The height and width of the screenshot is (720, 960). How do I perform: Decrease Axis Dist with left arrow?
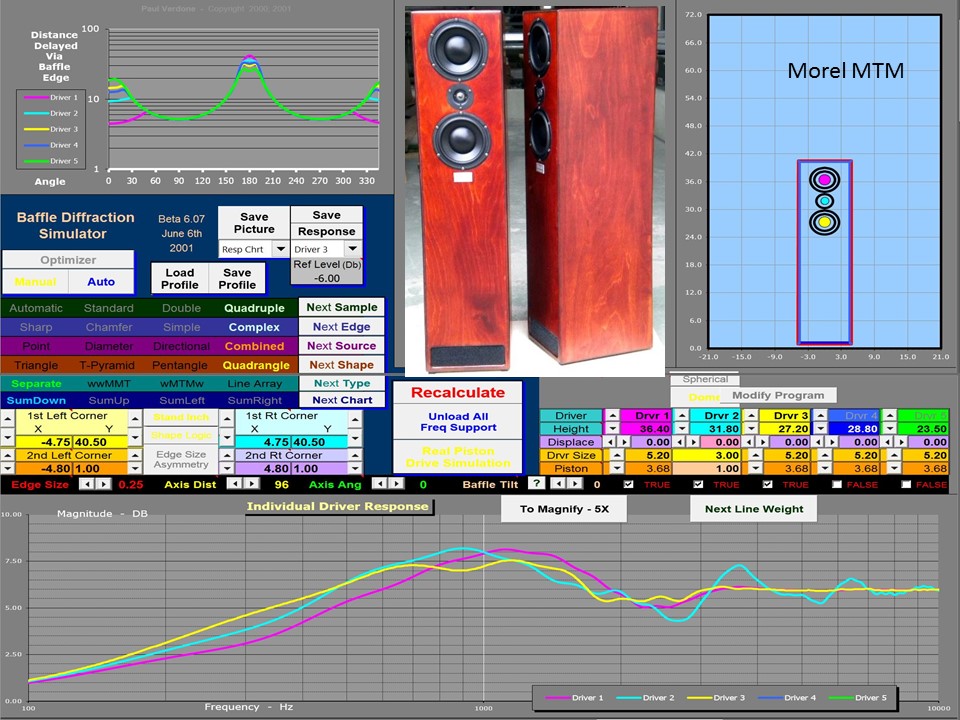[x=235, y=484]
